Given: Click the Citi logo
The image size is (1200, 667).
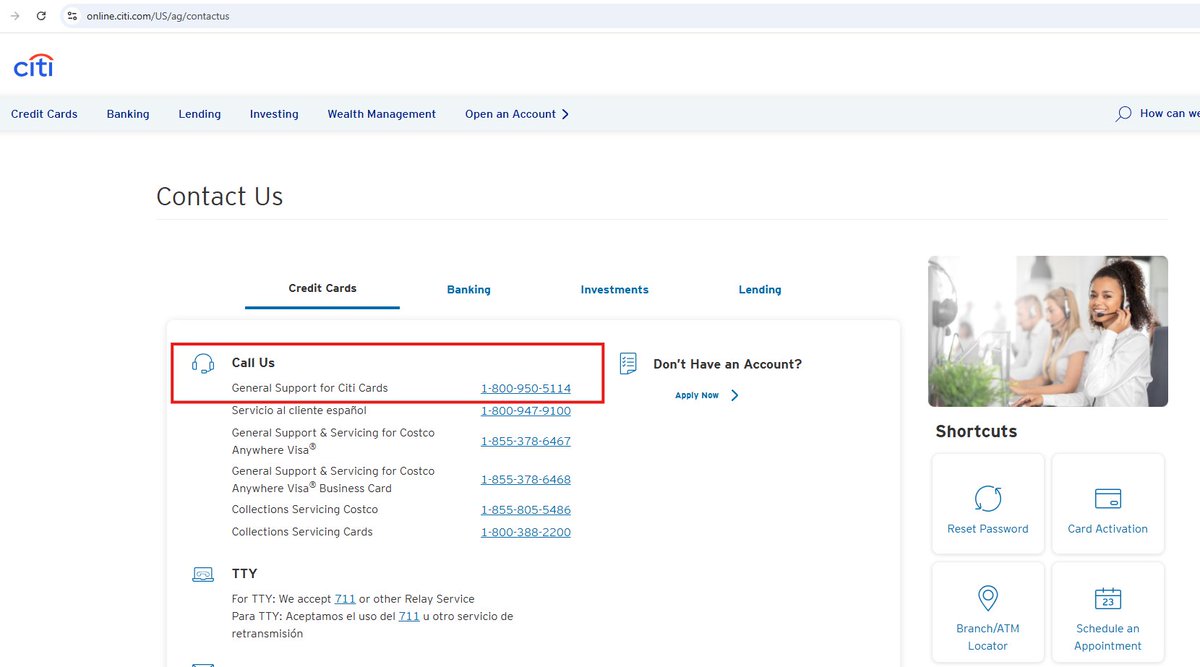Looking at the screenshot, I should click(33, 66).
